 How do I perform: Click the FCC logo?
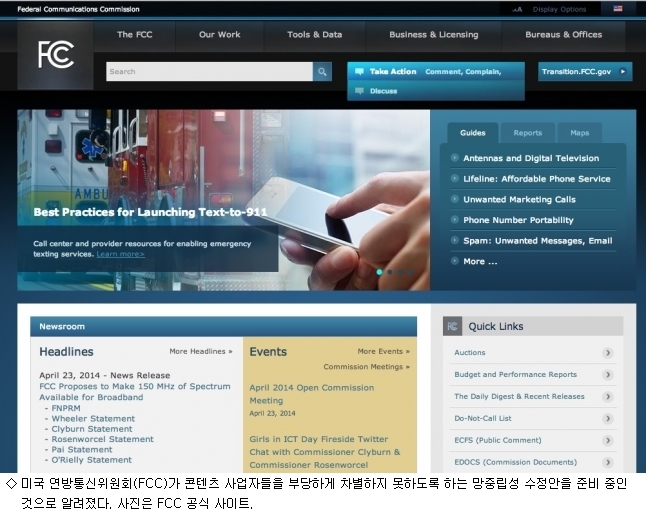(x=55, y=55)
